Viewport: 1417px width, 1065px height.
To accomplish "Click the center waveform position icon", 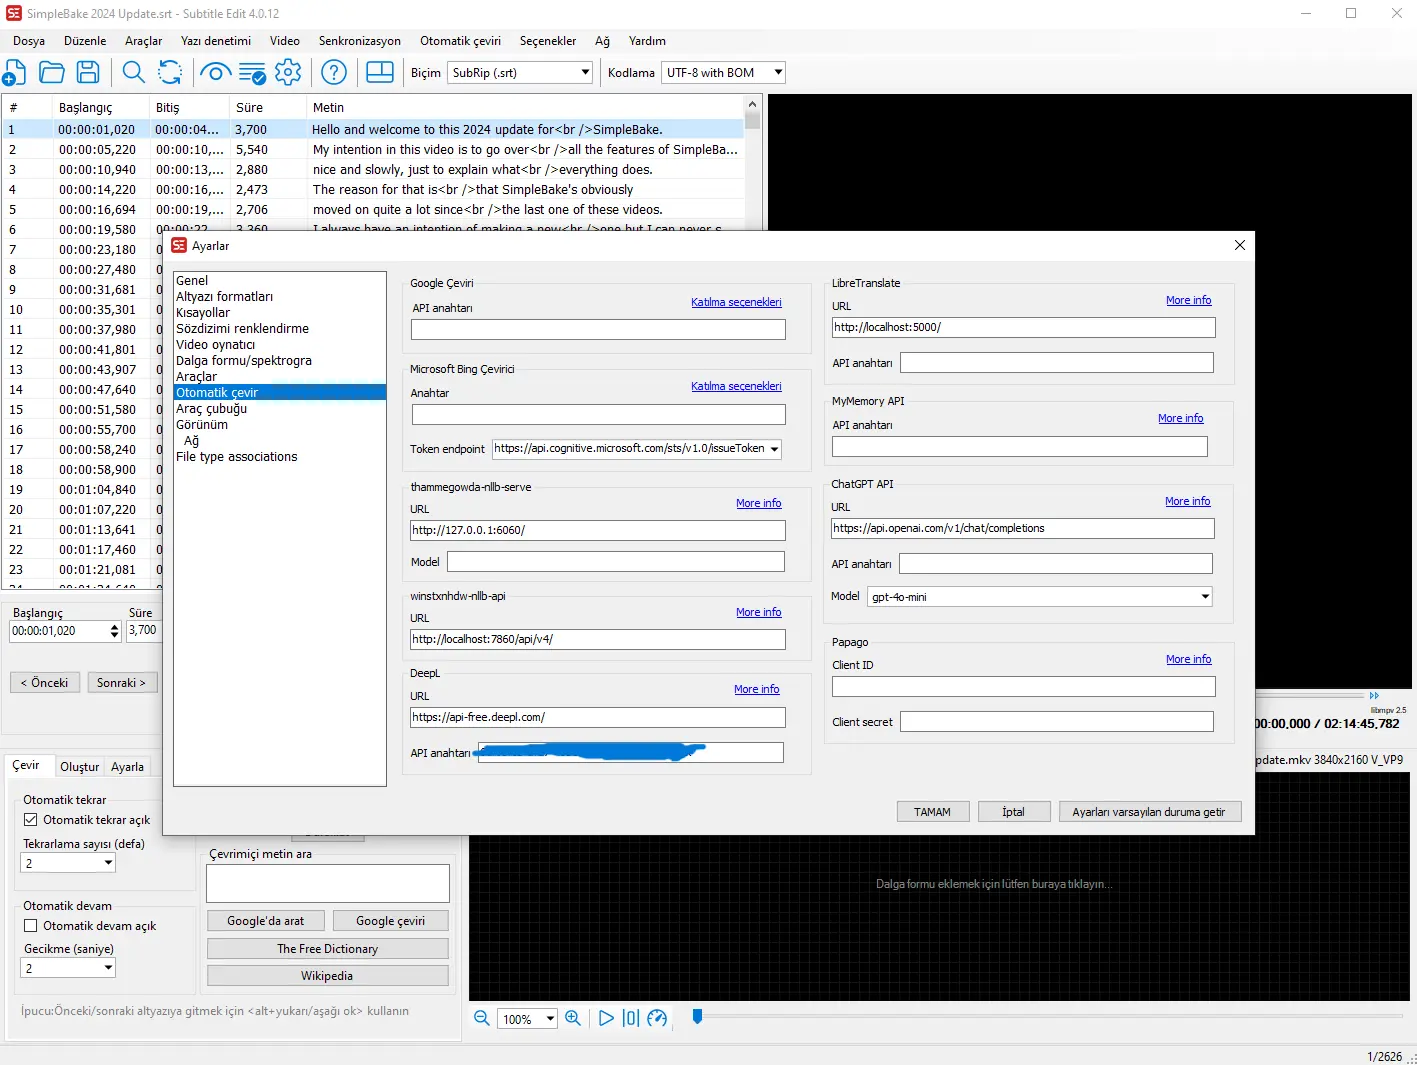I will [x=631, y=1018].
